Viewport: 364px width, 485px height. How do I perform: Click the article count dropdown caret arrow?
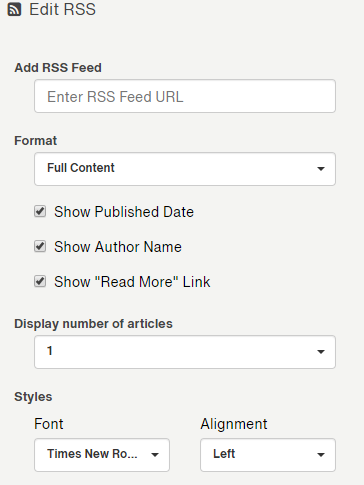tap(321, 352)
